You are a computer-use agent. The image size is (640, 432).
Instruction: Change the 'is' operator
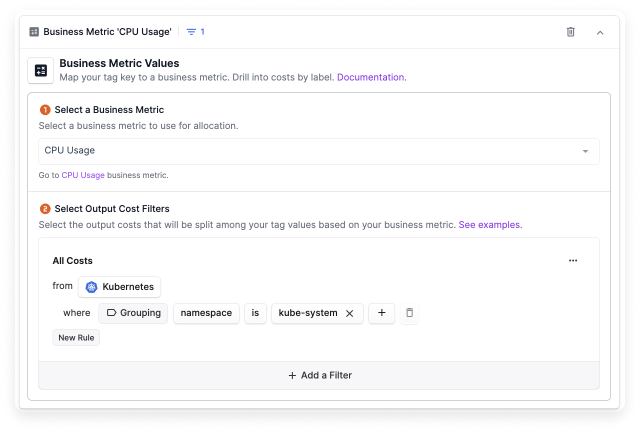click(255, 313)
